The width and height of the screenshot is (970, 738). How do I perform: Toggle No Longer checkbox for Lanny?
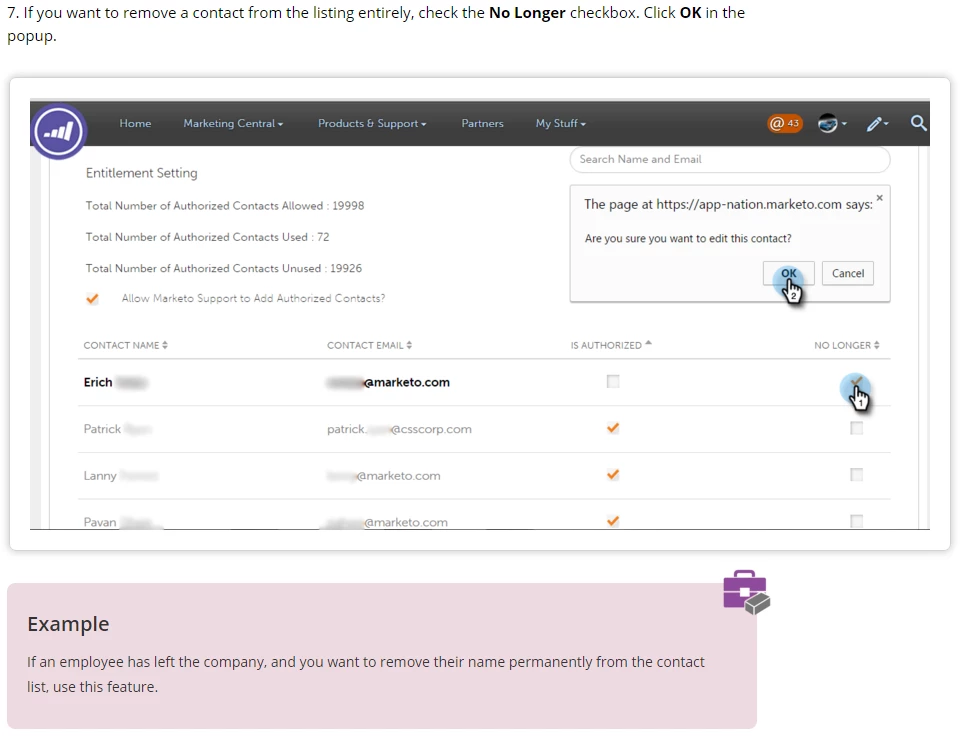tap(856, 474)
